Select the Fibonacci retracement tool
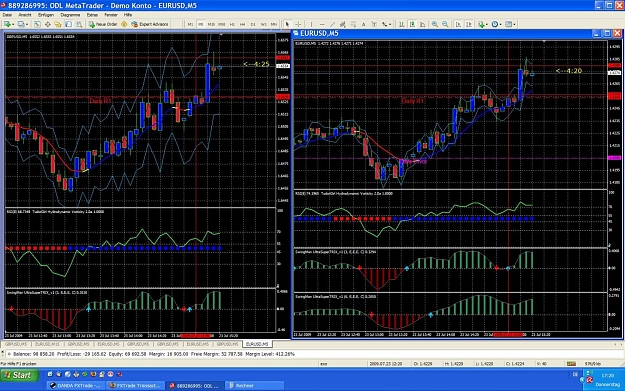The width and height of the screenshot is (625, 391). point(353,24)
